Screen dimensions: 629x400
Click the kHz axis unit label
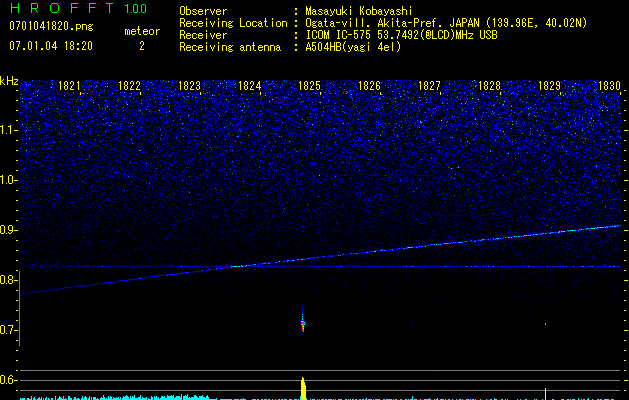pyautogui.click(x=9, y=80)
